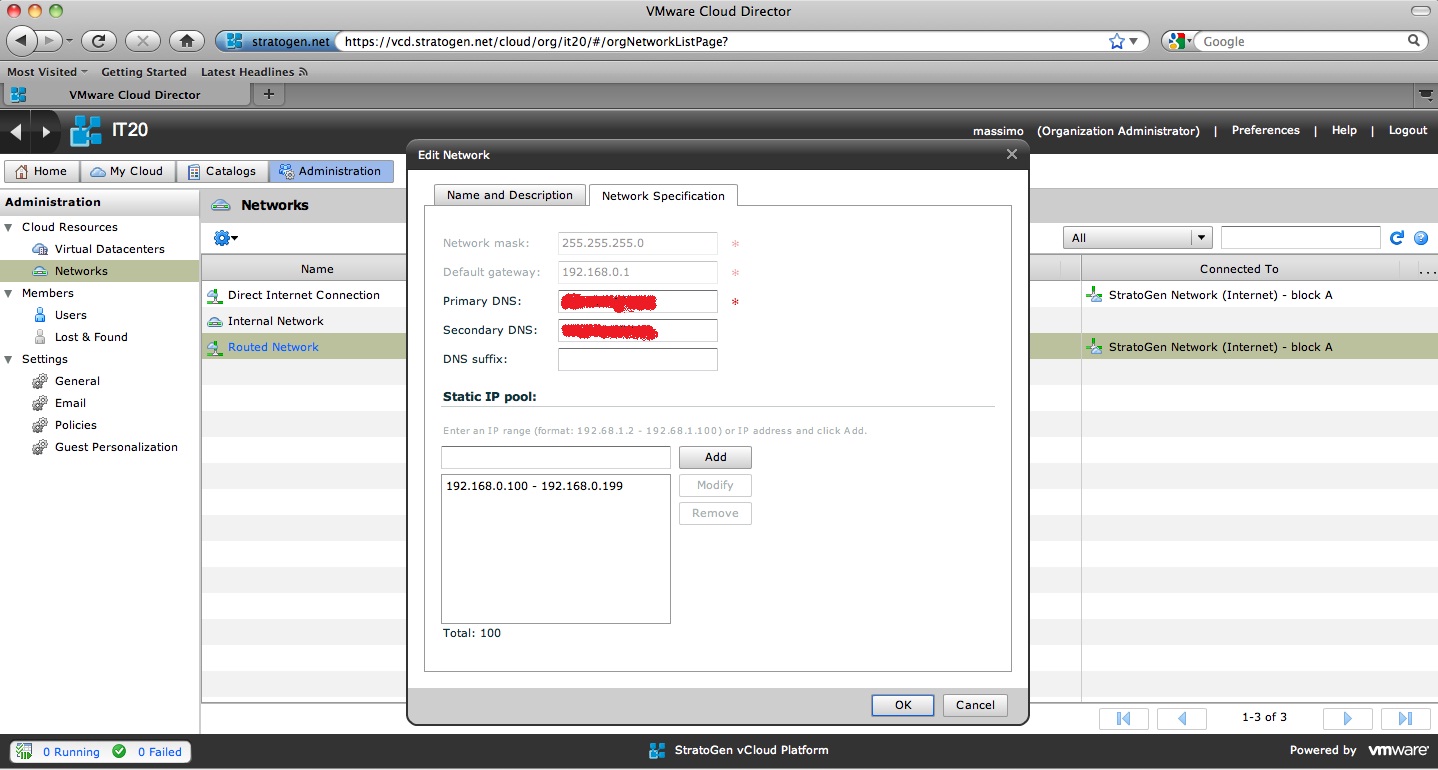Open the Help link in the header
1438x770 pixels.
click(x=1344, y=130)
